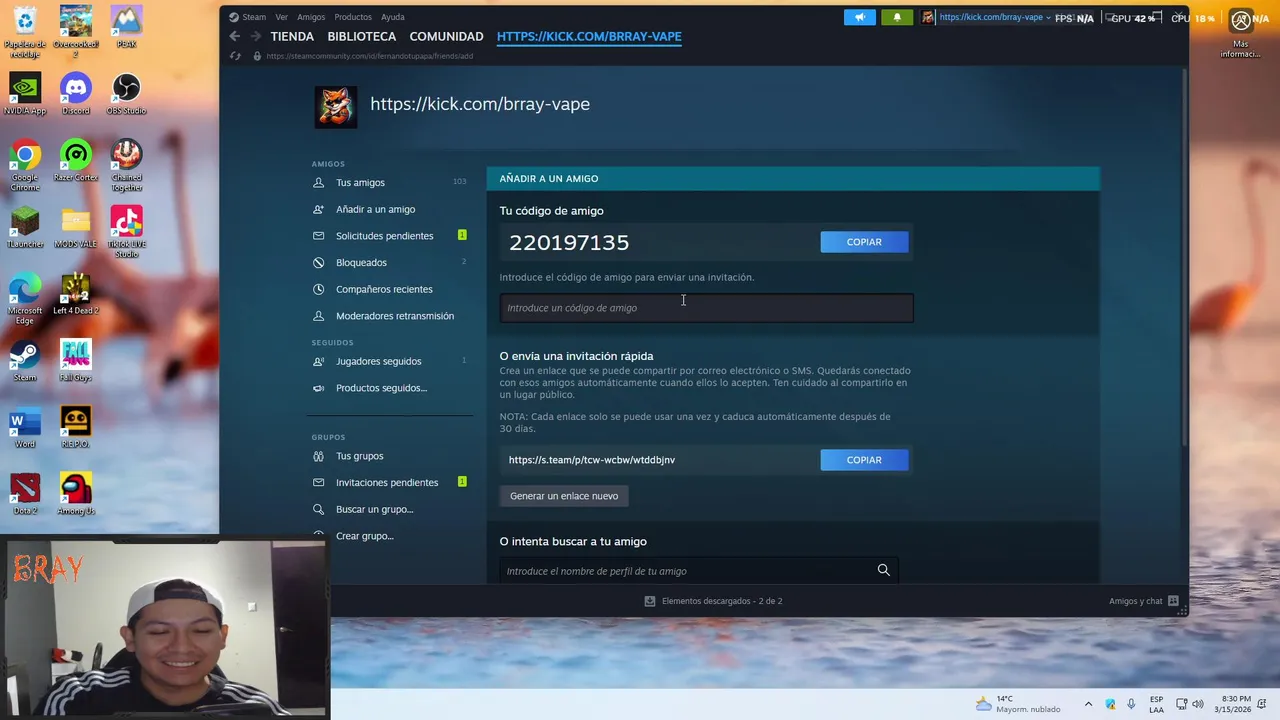The height and width of the screenshot is (720, 1280).
Task: Launch Left 4 Dead 2 desktop shortcut
Action: 76,294
